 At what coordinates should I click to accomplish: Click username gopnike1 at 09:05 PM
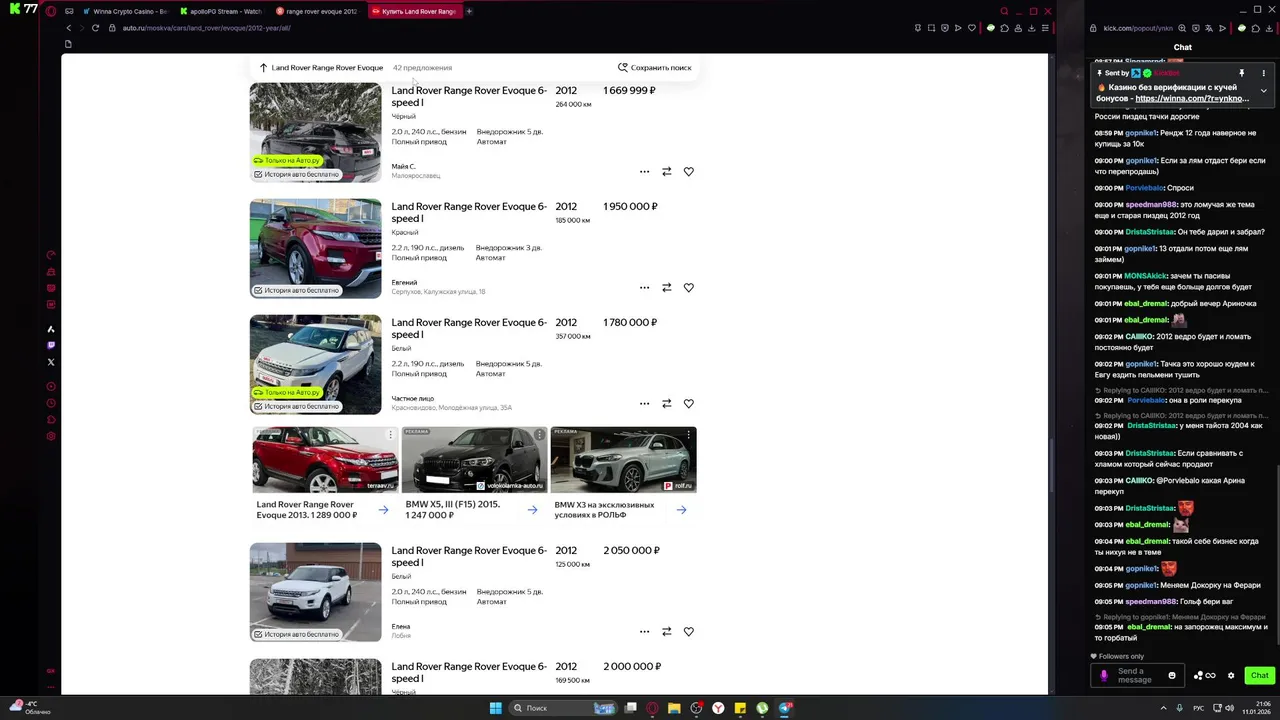[1141, 585]
